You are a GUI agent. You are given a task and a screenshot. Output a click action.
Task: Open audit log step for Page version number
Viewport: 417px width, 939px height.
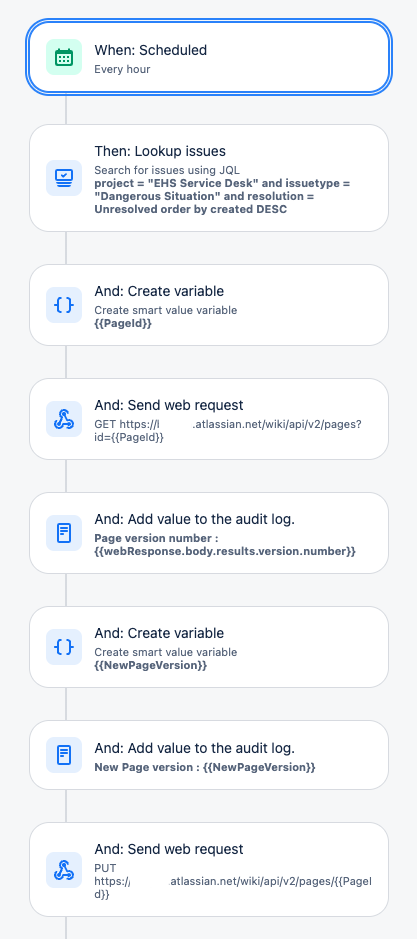[x=208, y=533]
